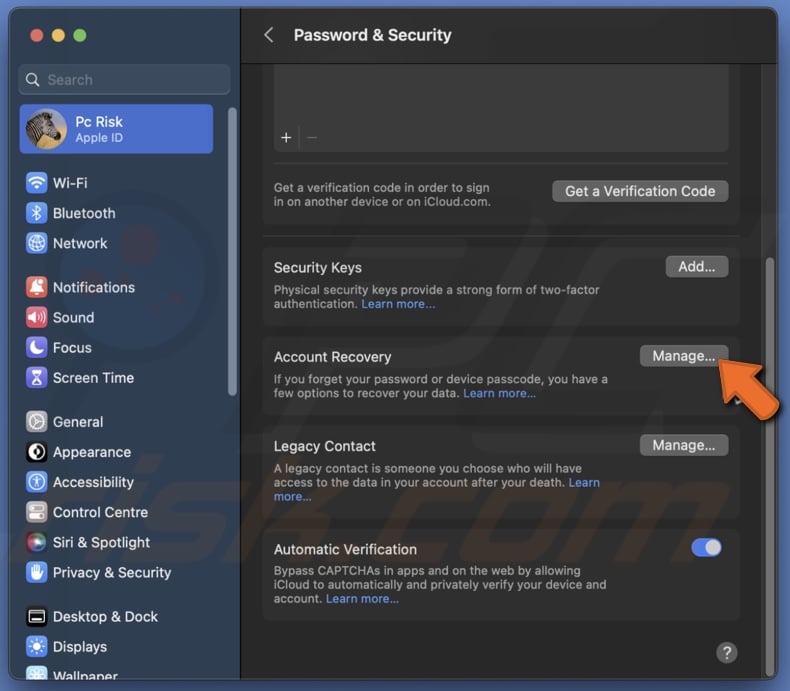Open Learn more link under Security Keys
The height and width of the screenshot is (691, 790).
[398, 304]
